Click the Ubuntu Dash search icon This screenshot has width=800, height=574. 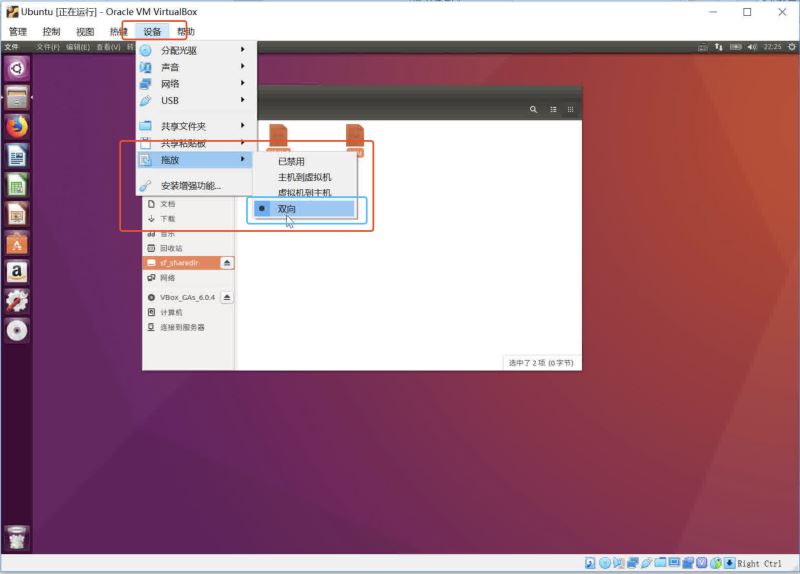pos(17,68)
